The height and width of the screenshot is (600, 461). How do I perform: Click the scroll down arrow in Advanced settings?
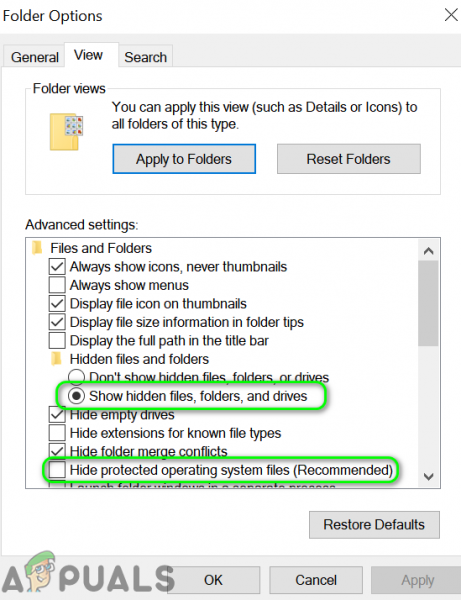point(428,476)
